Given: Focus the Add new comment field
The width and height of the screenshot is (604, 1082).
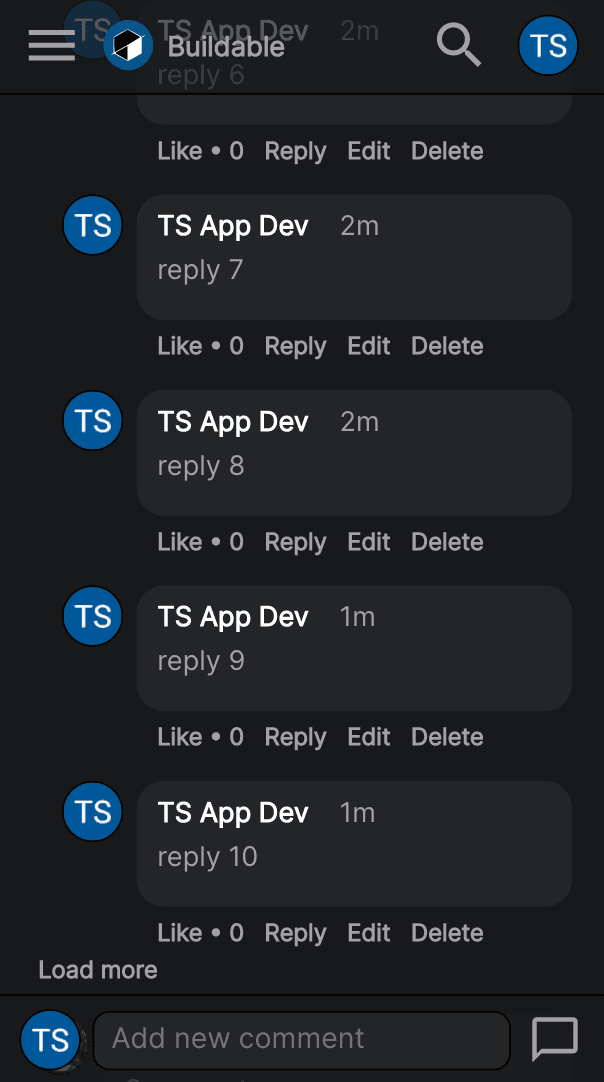Looking at the screenshot, I should pyautogui.click(x=302, y=1040).
